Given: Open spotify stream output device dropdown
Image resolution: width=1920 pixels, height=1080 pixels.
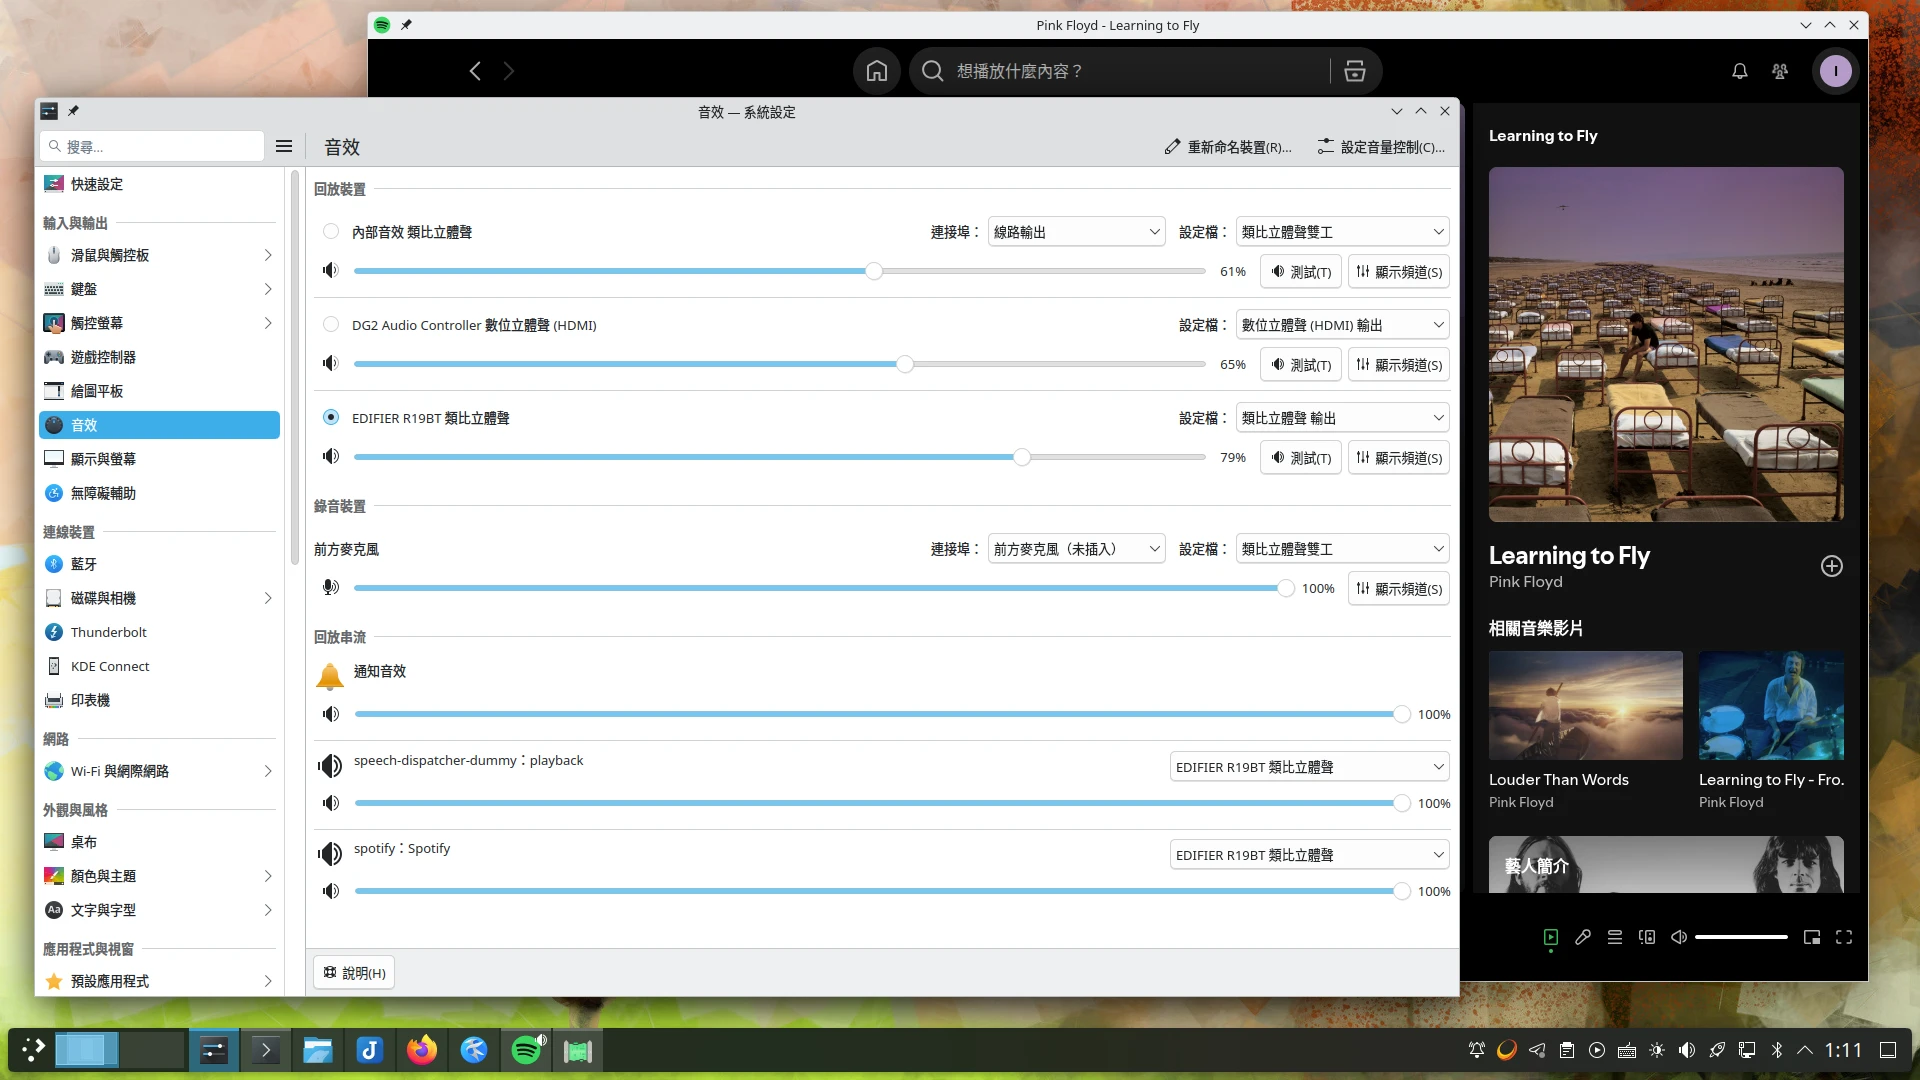Looking at the screenshot, I should 1309,855.
